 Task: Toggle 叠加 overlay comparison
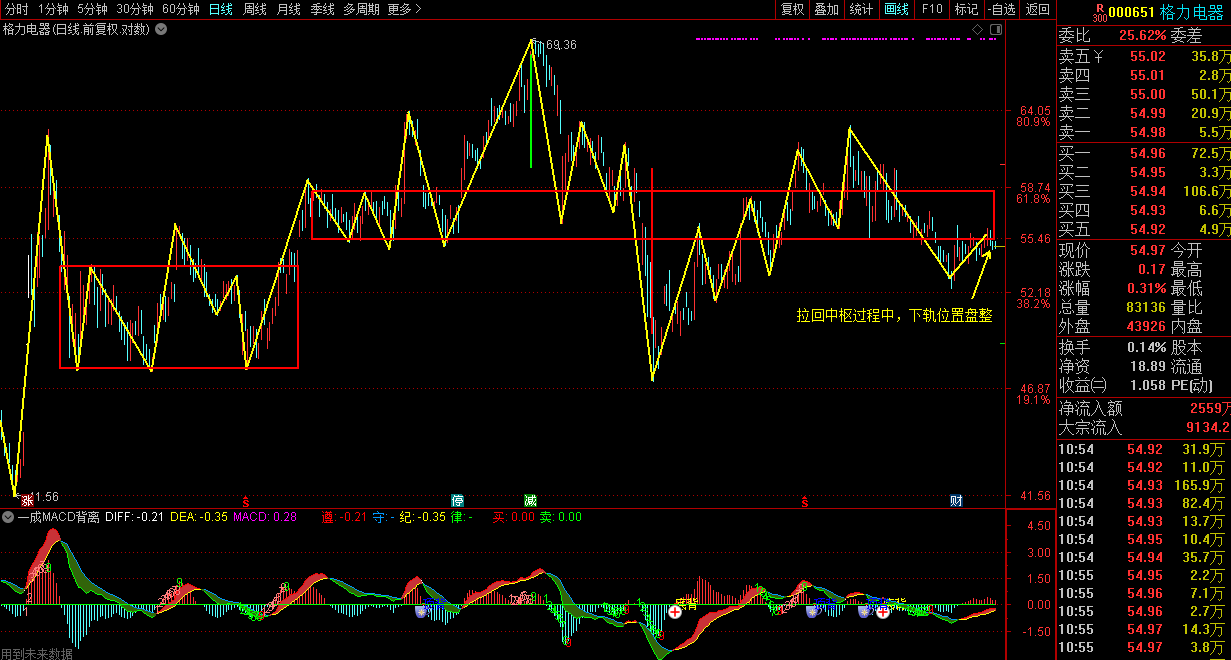826,9
